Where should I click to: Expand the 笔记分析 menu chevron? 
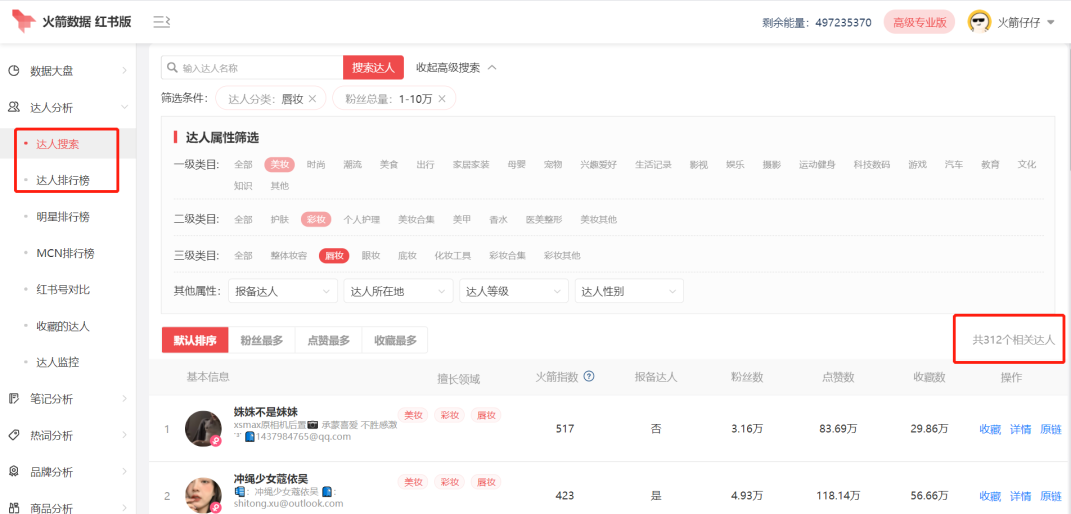pos(124,399)
